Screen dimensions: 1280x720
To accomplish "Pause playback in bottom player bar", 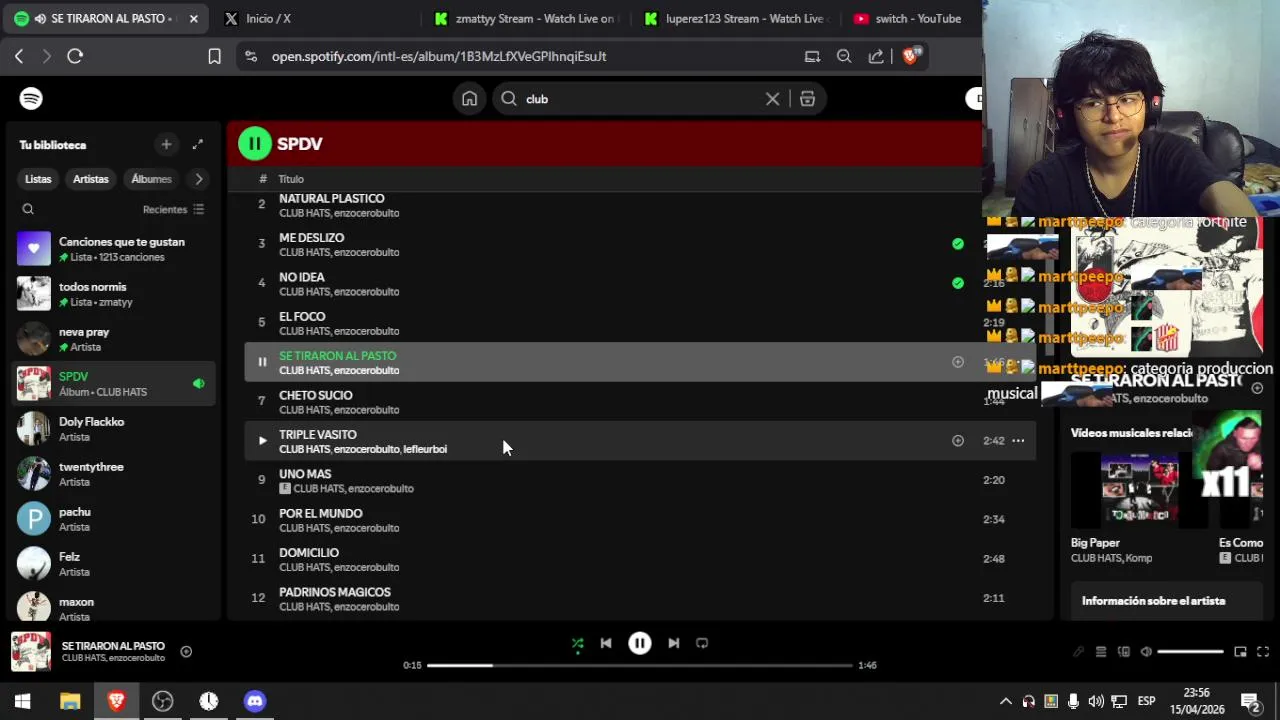I will [640, 644].
